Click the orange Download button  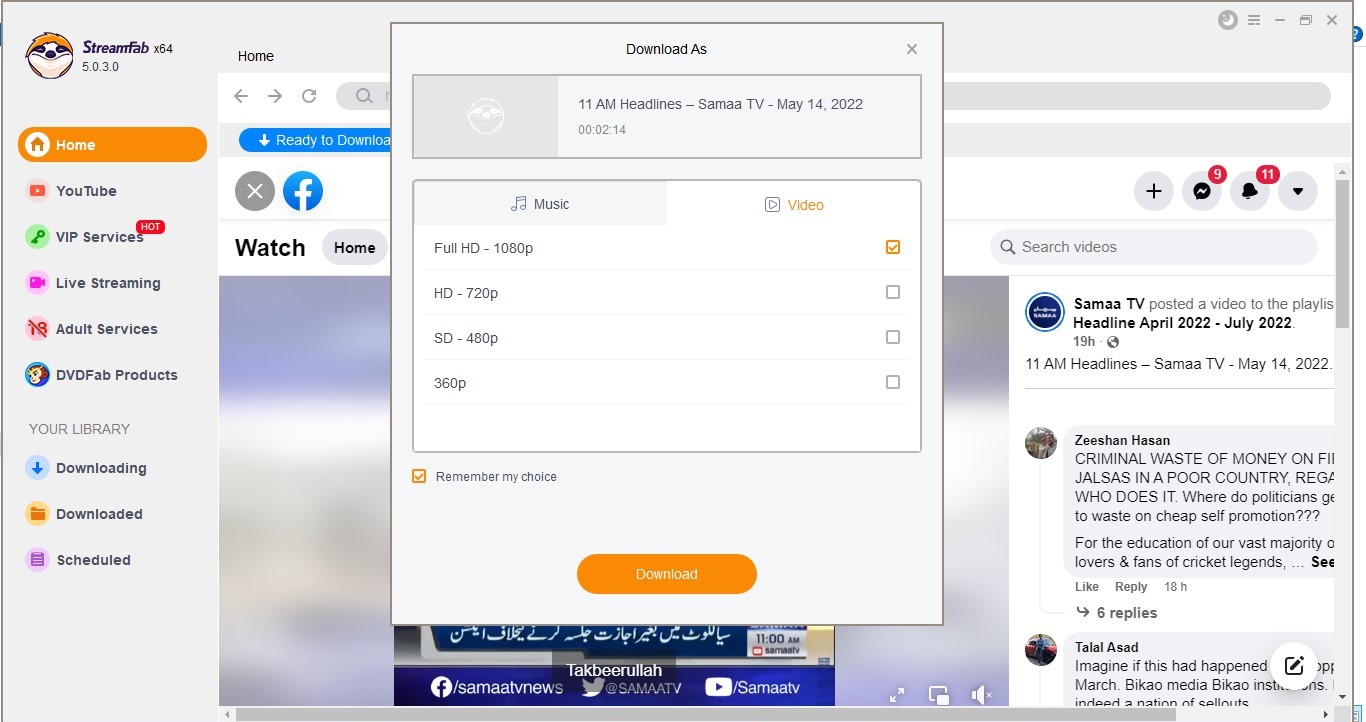pos(667,574)
